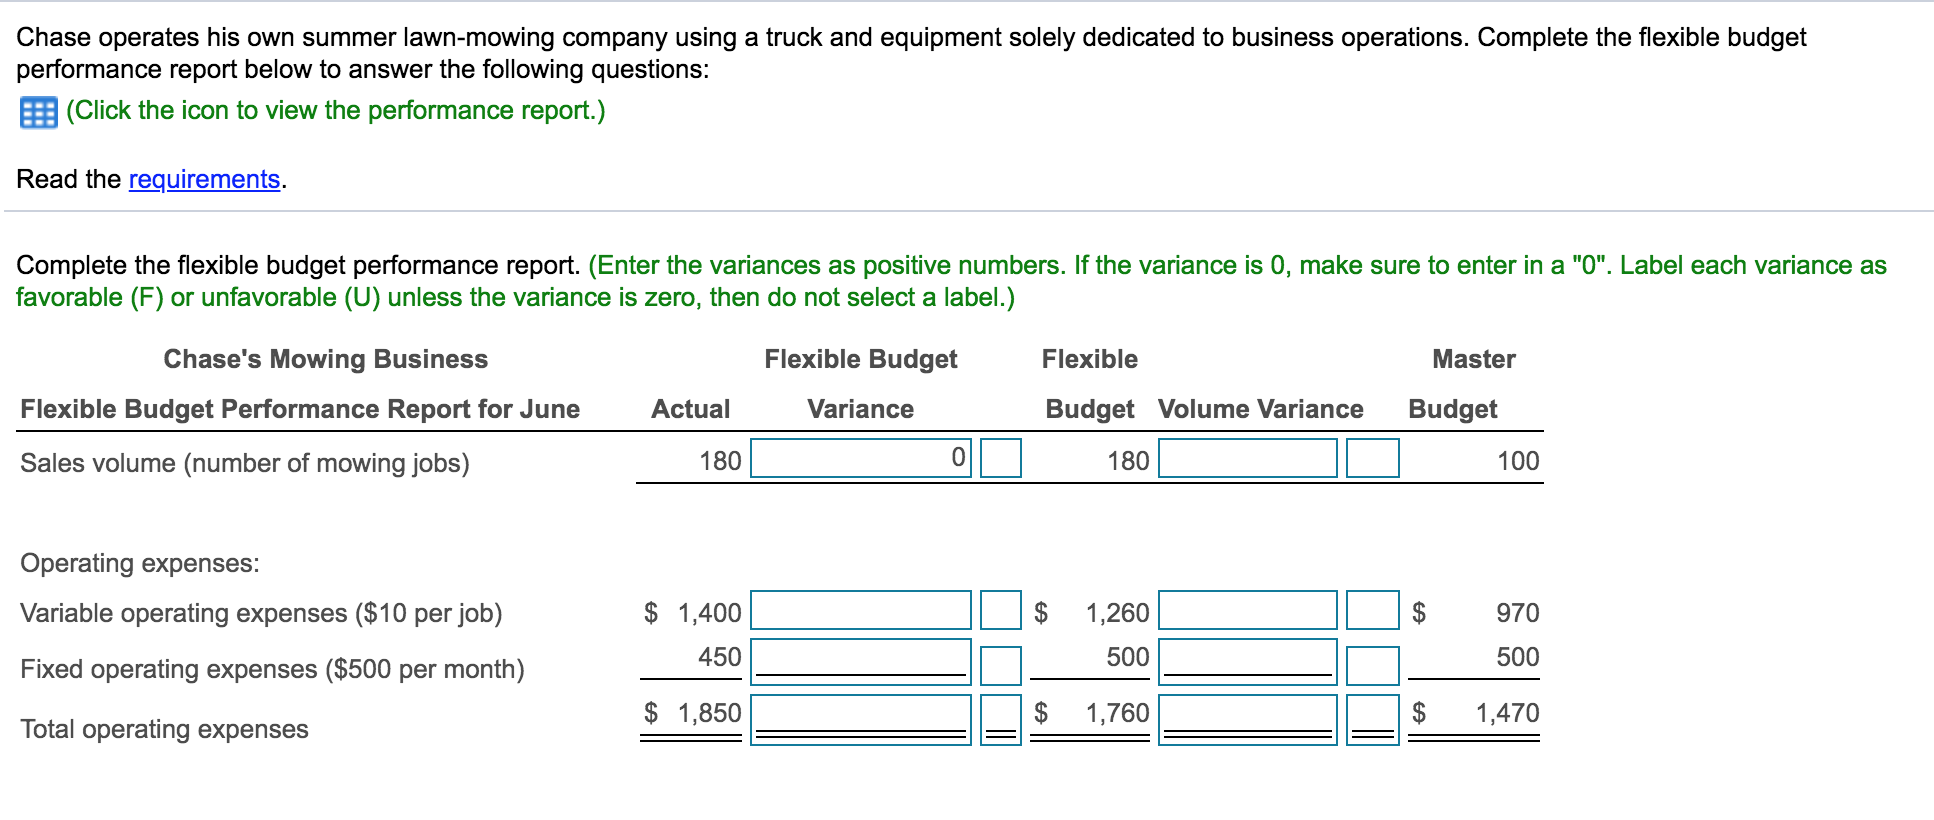Click the Master Budget variable expenses value 970
Screen dimensions: 1934x820
coord(1518,613)
